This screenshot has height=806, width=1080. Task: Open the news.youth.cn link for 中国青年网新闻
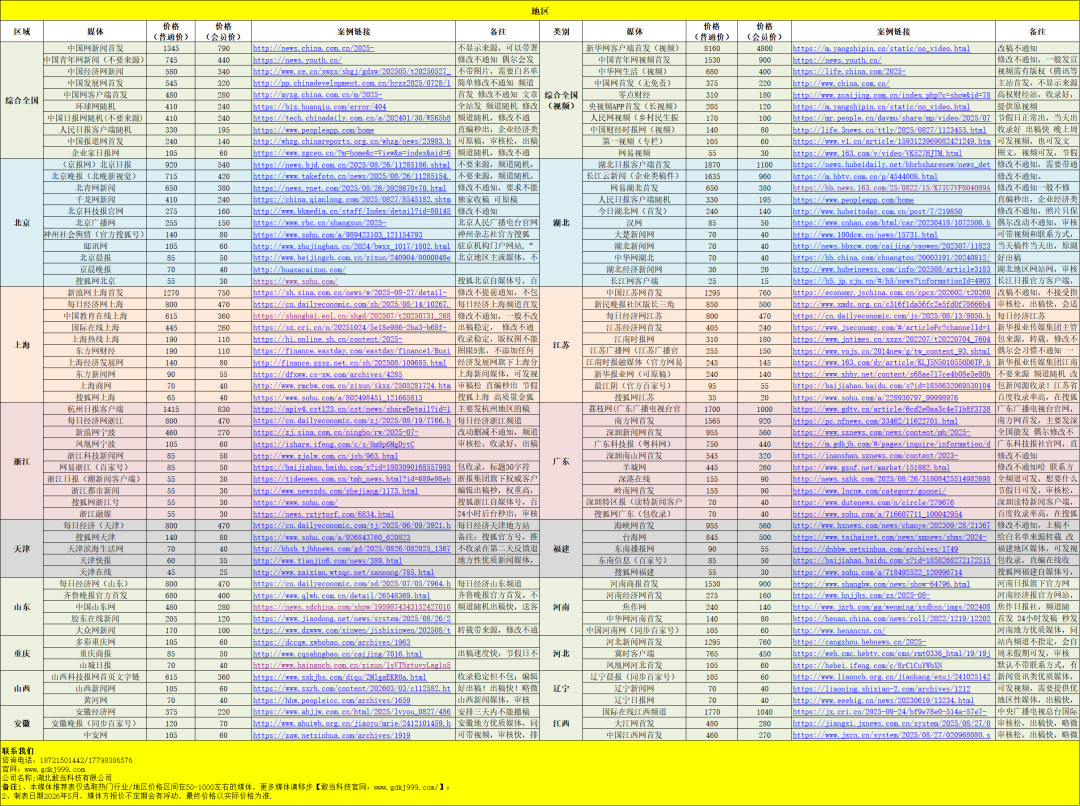pos(297,60)
